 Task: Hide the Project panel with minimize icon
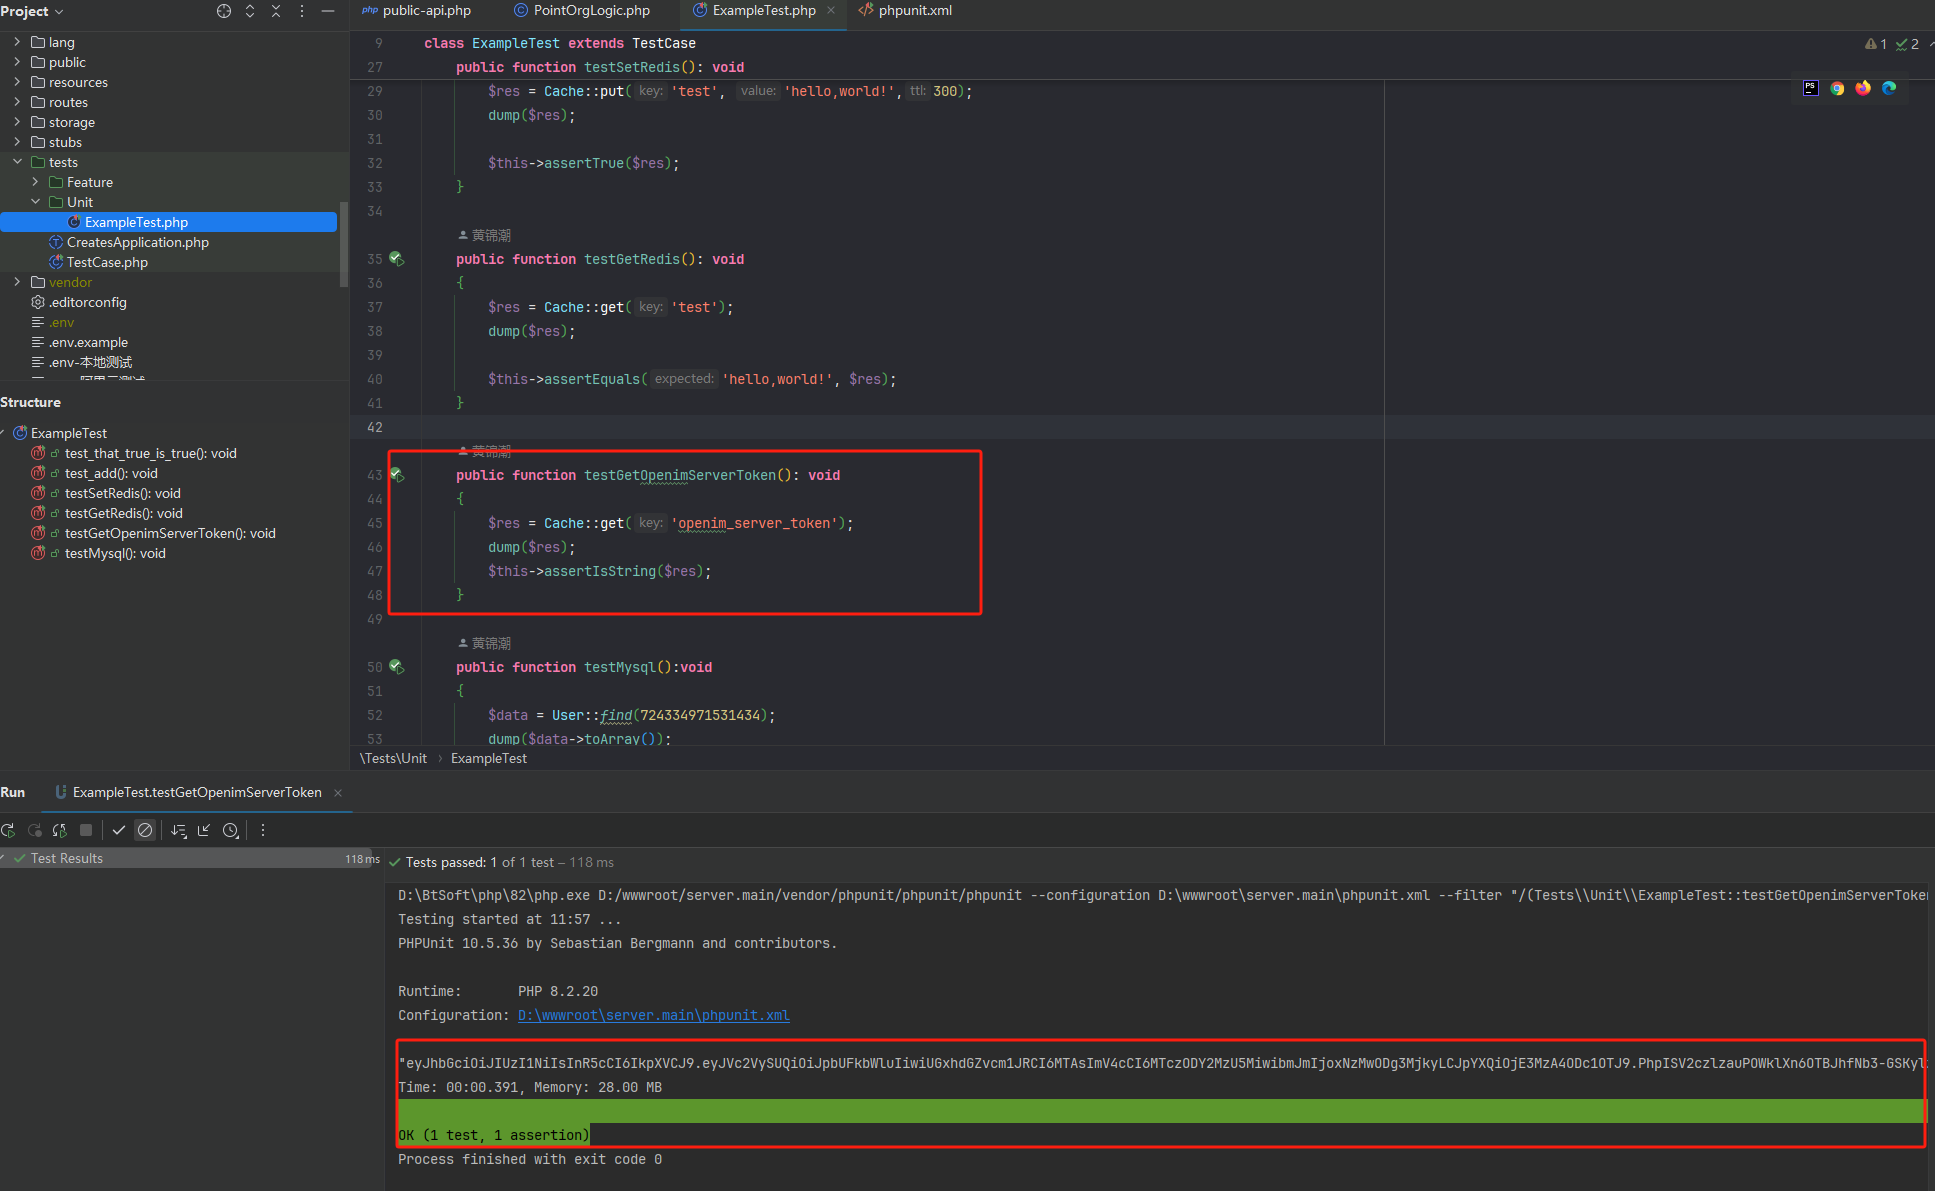(x=328, y=11)
